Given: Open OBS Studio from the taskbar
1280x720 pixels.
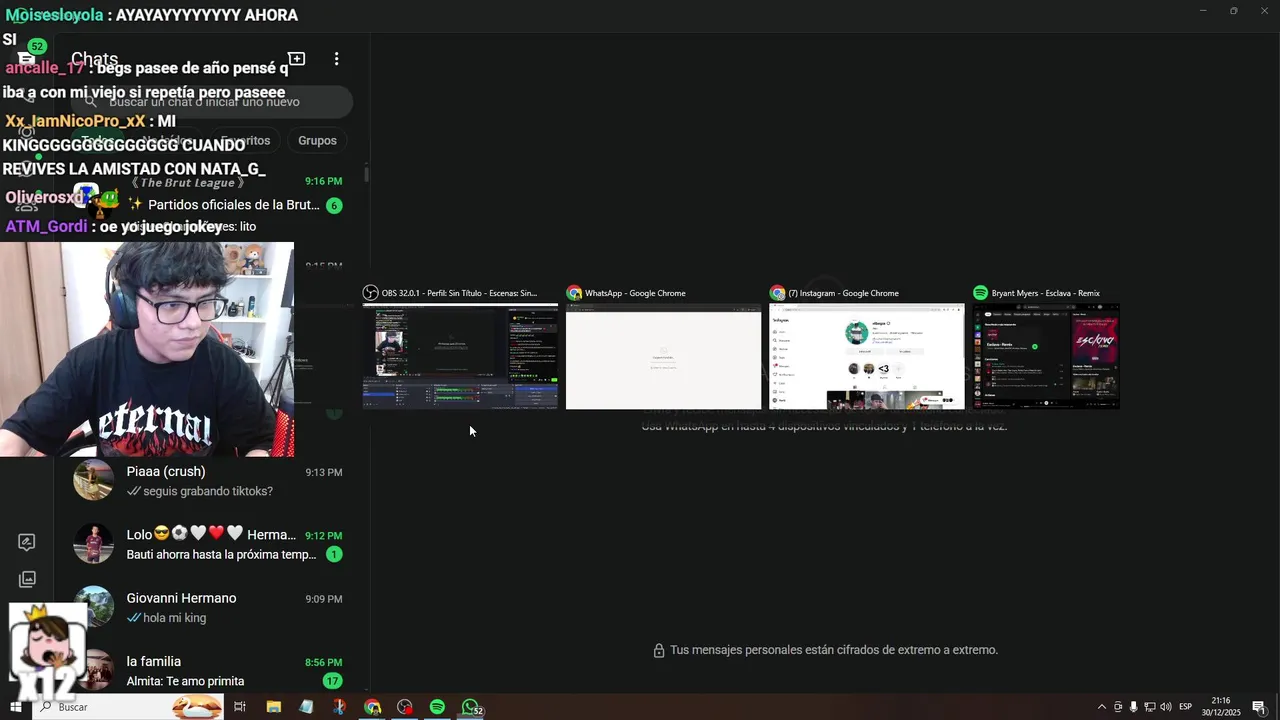Looking at the screenshot, I should coord(404,707).
